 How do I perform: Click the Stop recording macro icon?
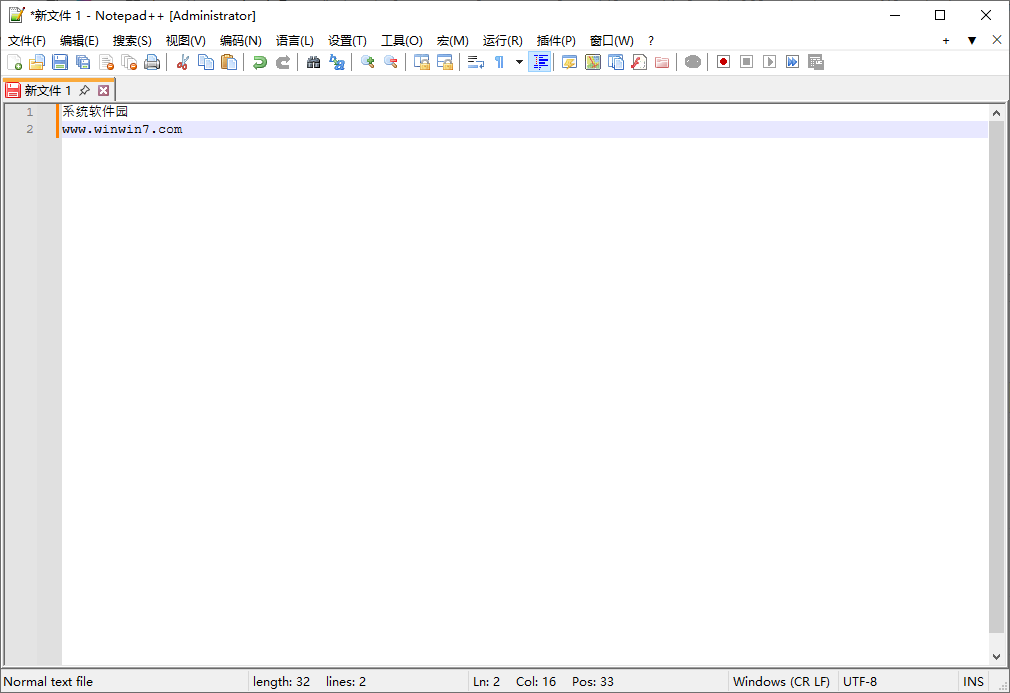click(x=747, y=62)
